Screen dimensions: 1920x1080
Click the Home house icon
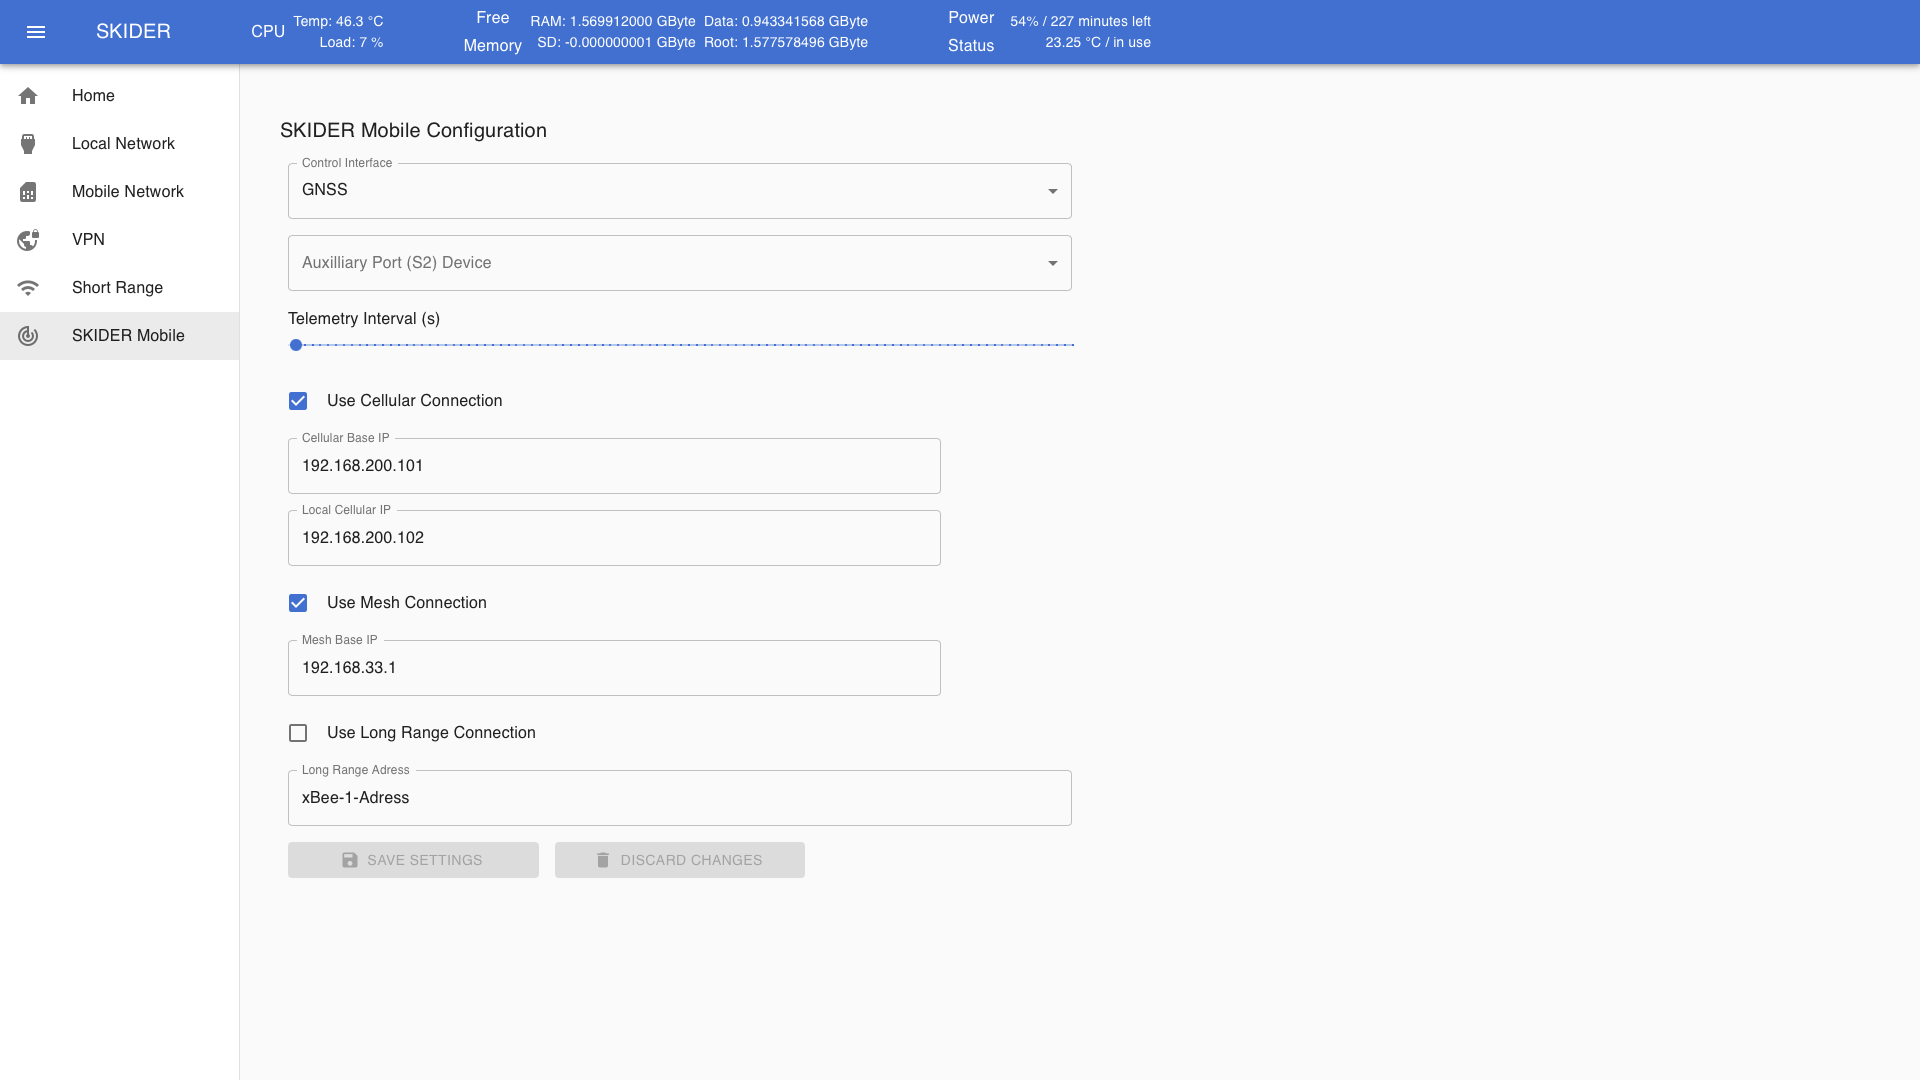tap(28, 96)
